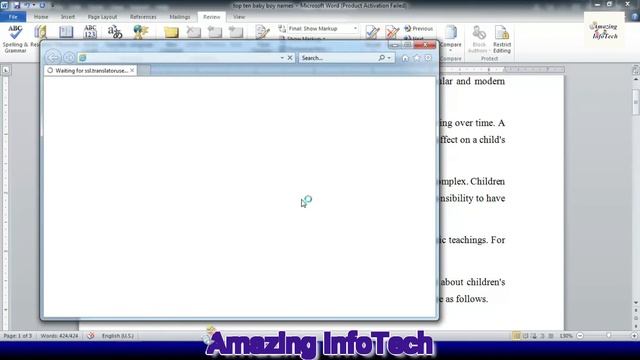Screen dimensions: 640x360
Task: Accept the change (checkmark icon)
Action: click(372, 32)
